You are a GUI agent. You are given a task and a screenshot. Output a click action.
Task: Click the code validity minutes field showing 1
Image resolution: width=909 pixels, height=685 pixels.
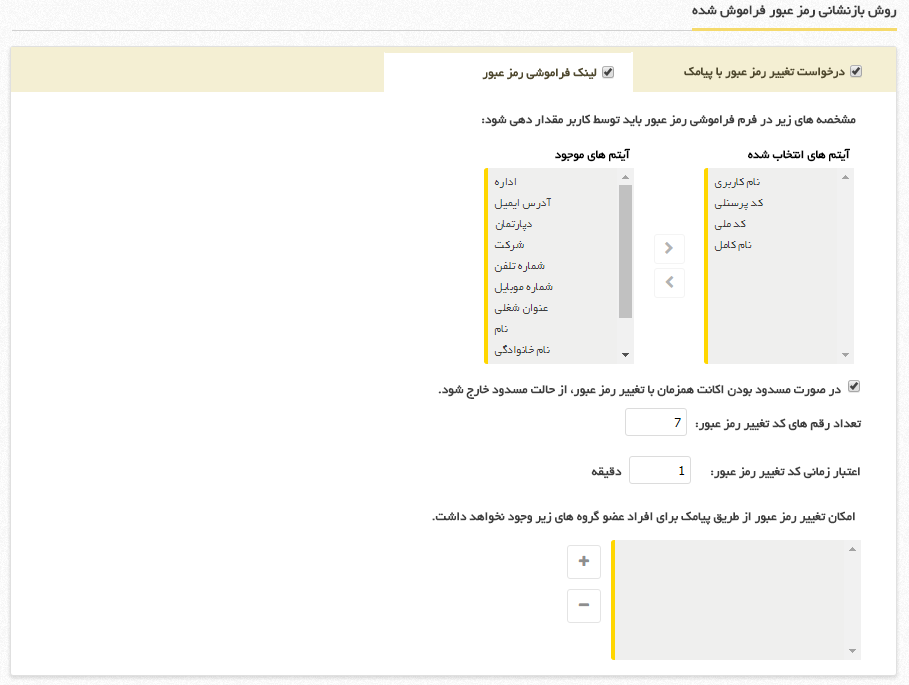661,470
